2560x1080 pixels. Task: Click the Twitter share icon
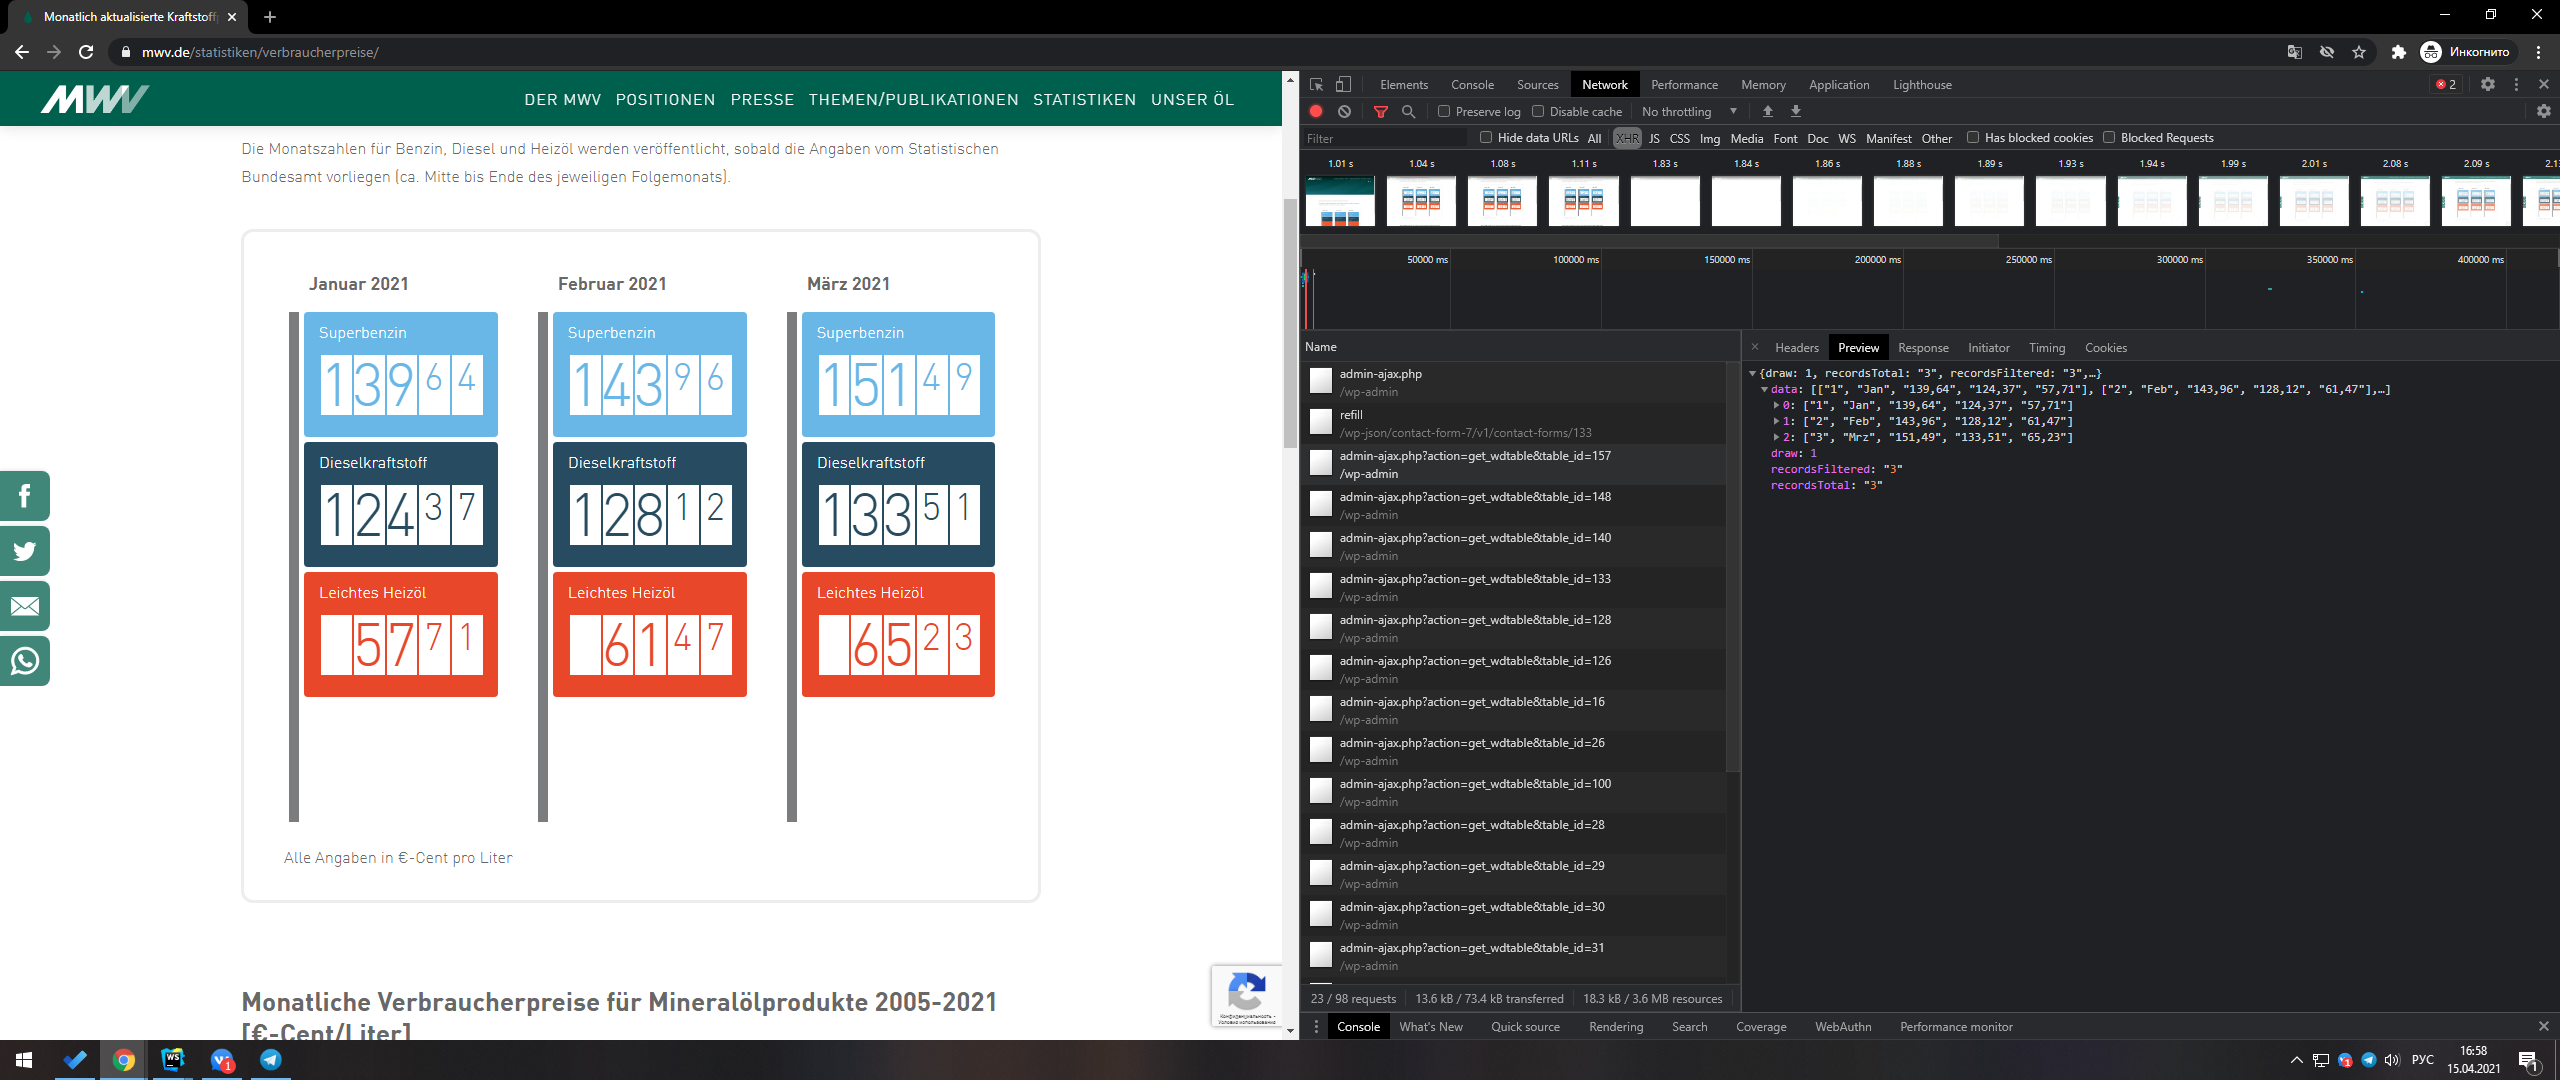click(x=24, y=551)
